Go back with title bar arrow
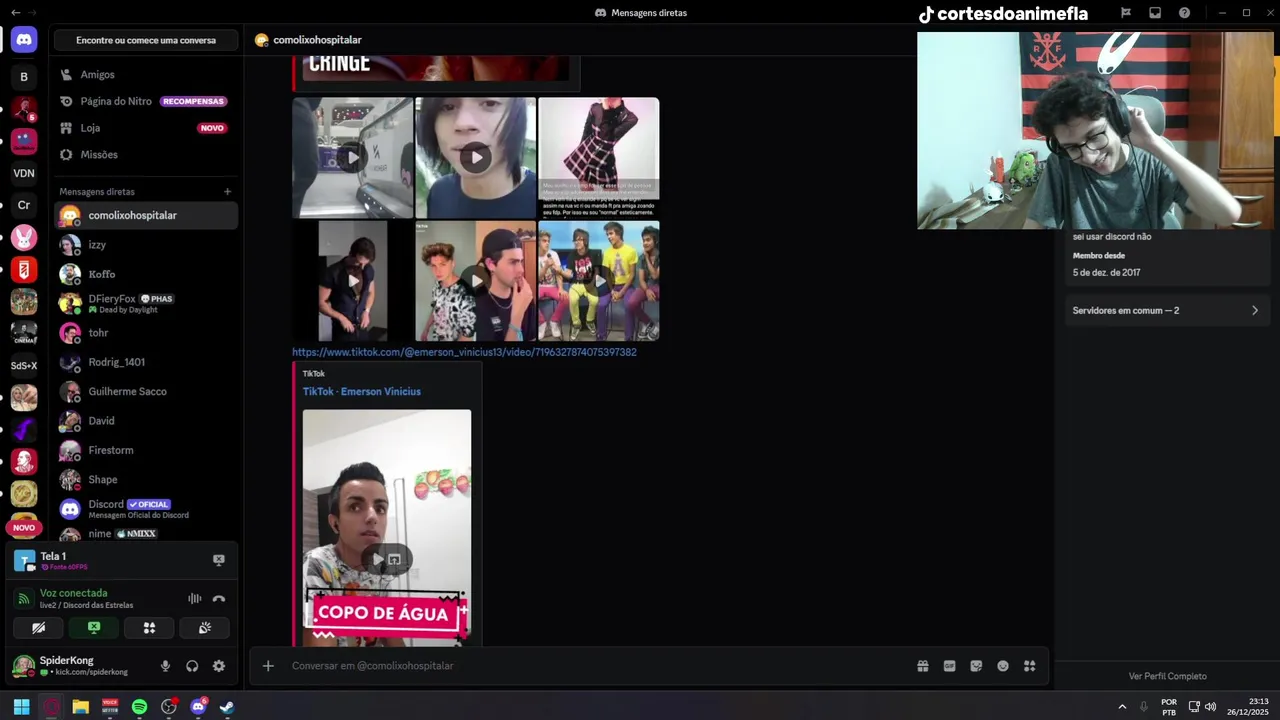 14,13
